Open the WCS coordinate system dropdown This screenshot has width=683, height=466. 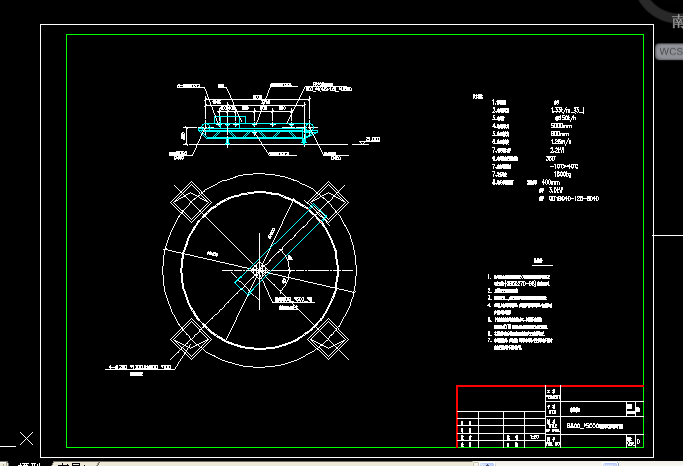pos(670,51)
